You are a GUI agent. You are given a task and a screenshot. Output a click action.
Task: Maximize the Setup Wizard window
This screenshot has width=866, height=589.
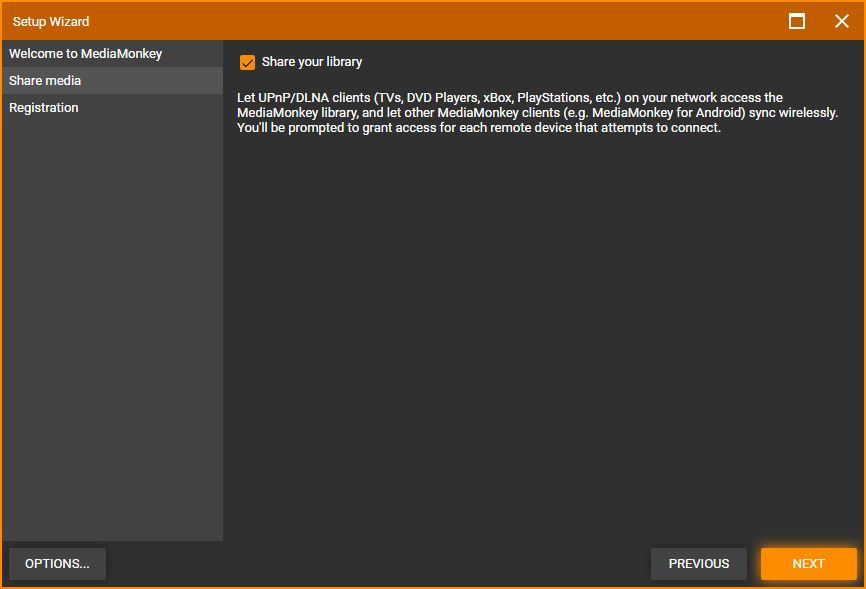797,21
